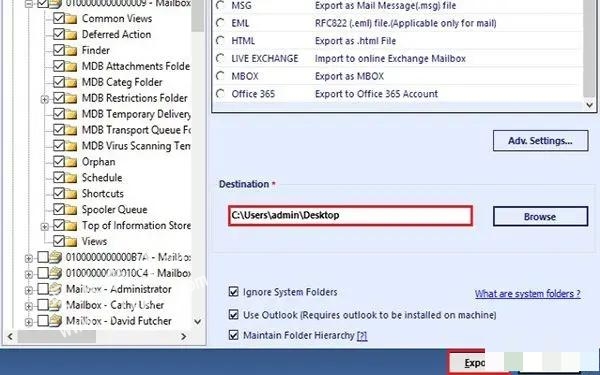Image resolution: width=600 pixels, height=375 pixels.
Task: Click the MDB Restrictions Folder icon
Action: 71,98
